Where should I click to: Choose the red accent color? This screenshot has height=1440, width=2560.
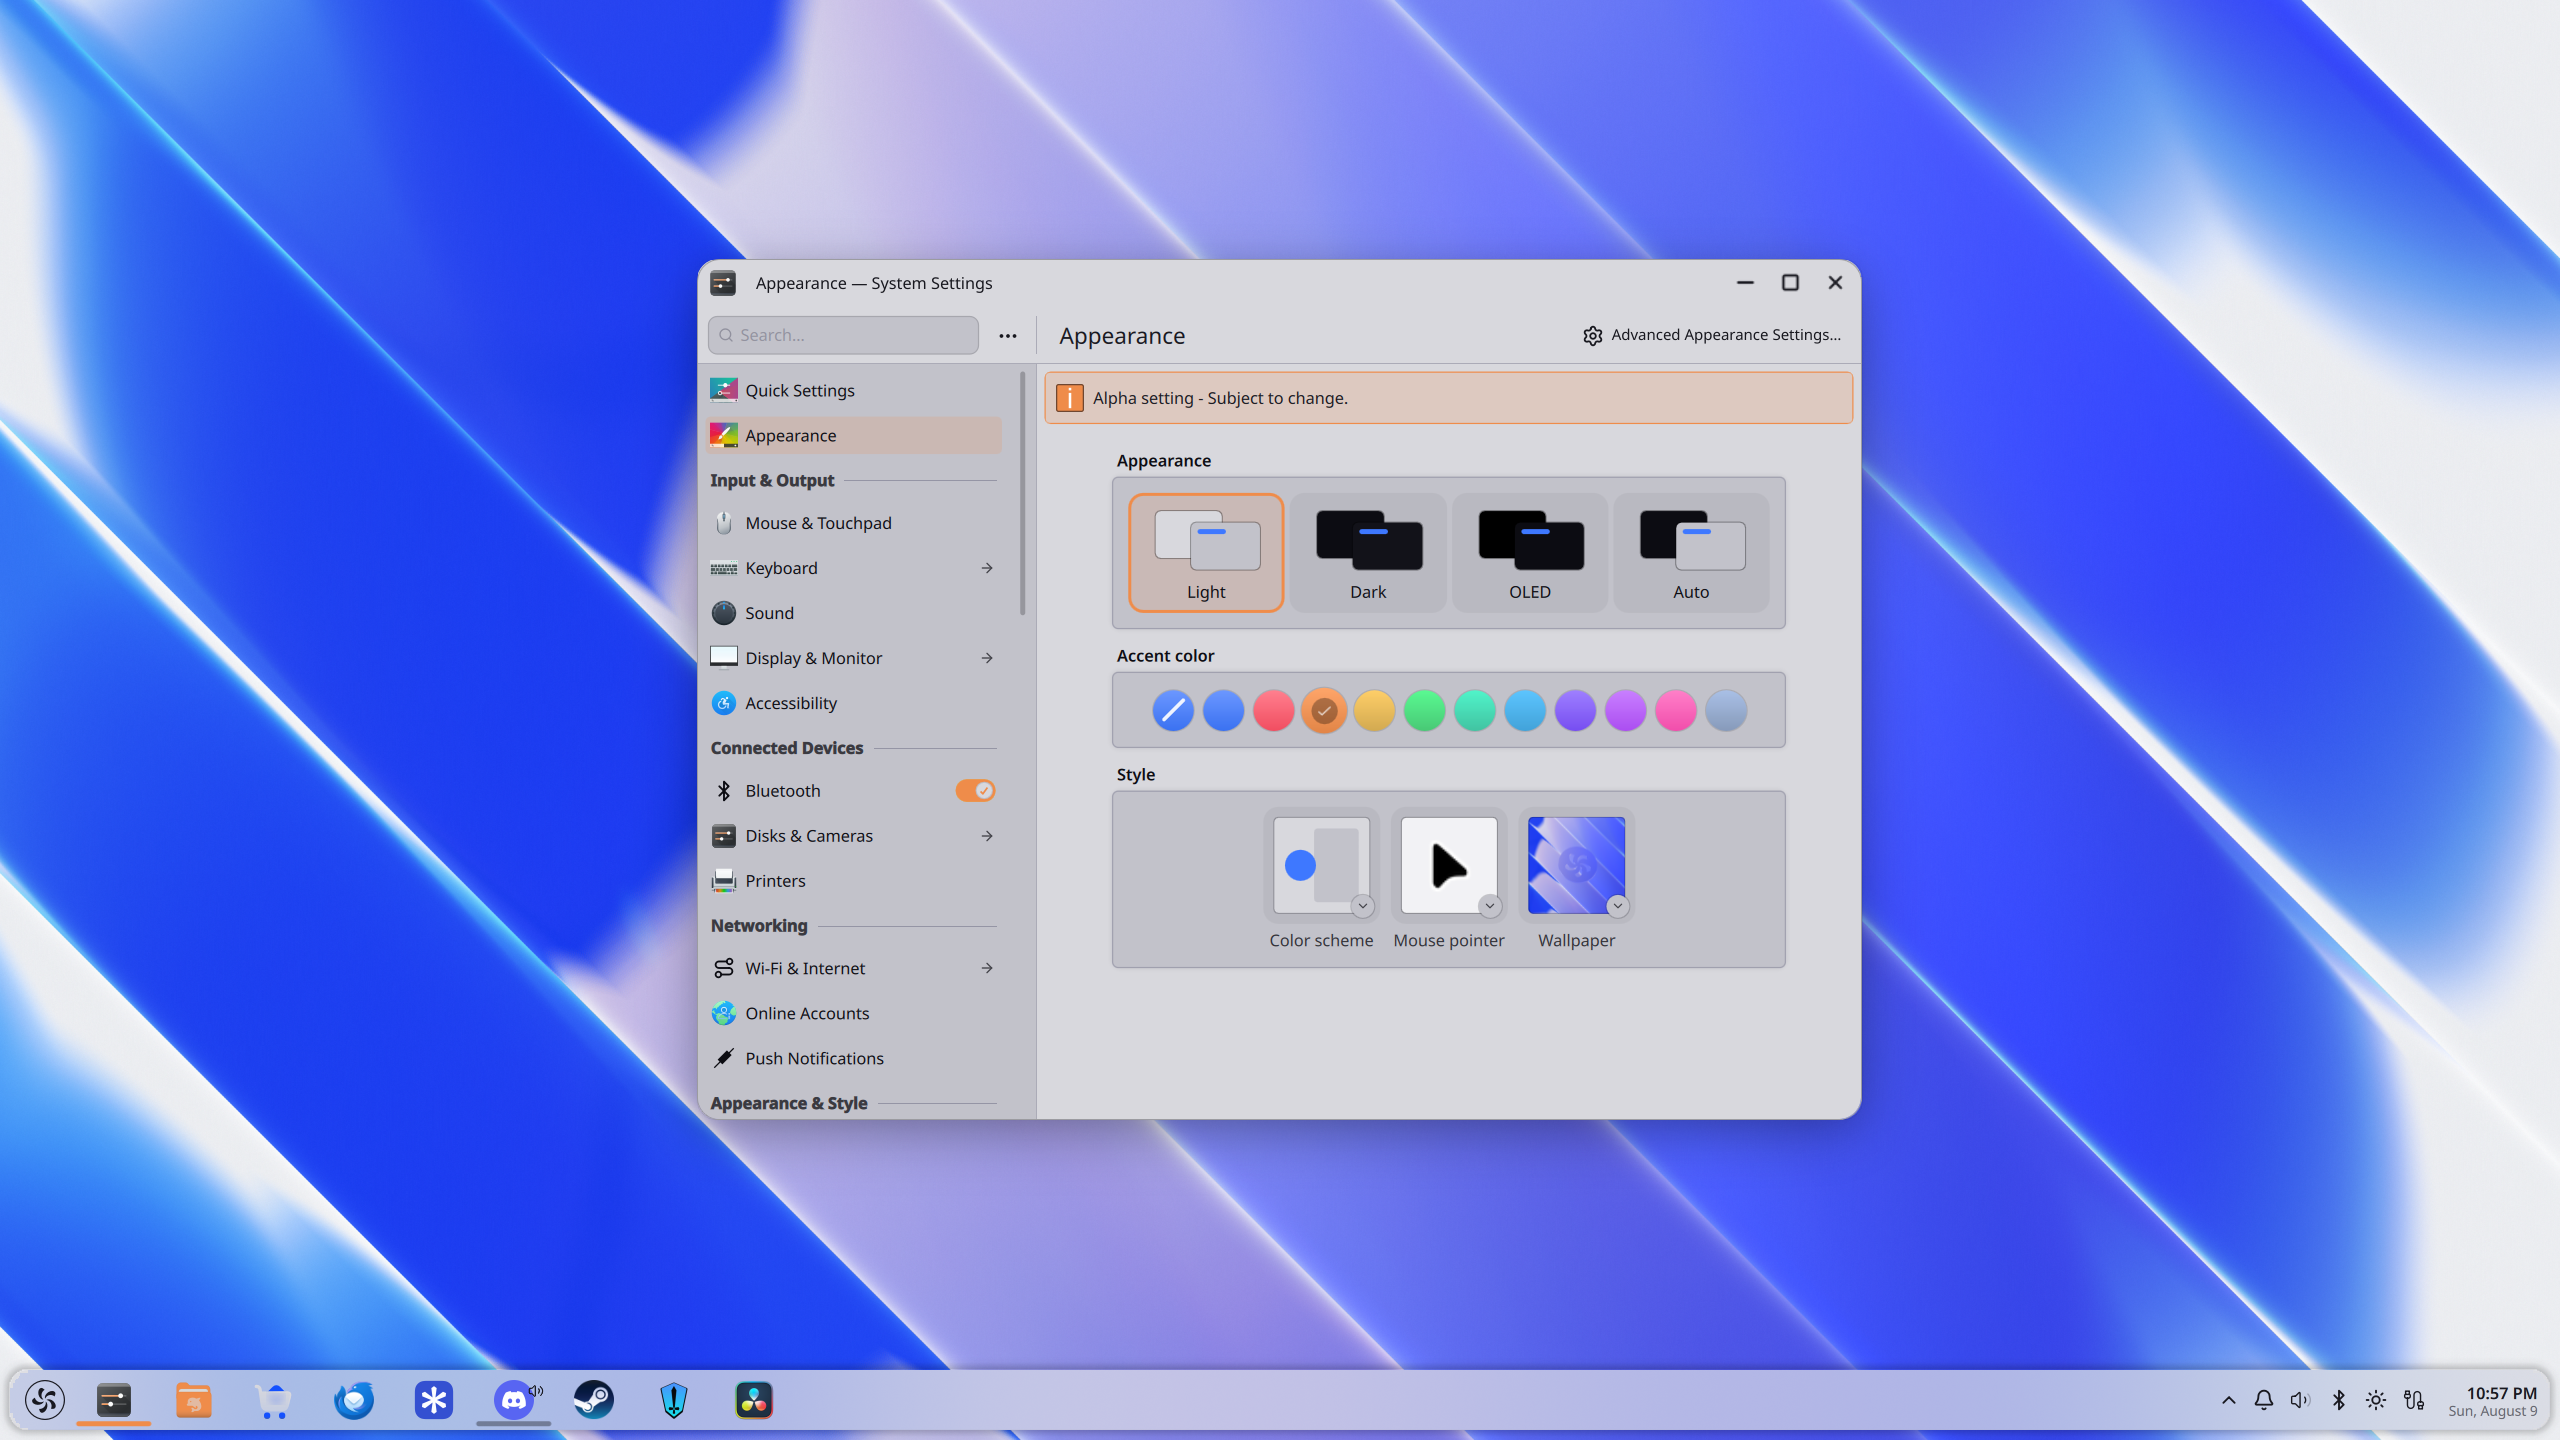coord(1273,711)
